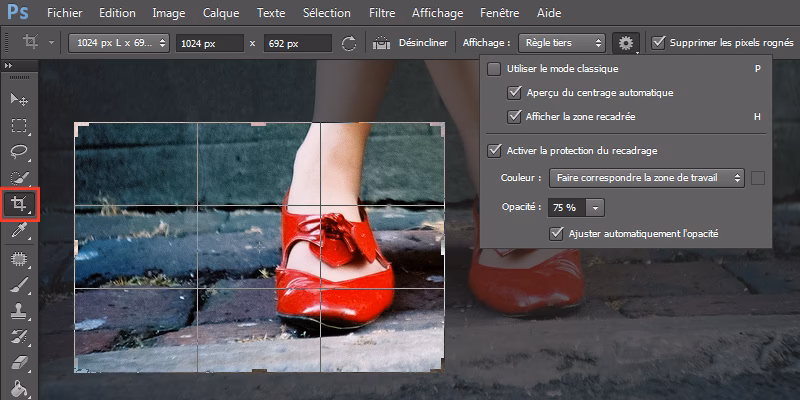The image size is (800, 400).
Task: Open the Règle tiers overlay dropdown
Action: click(x=562, y=43)
